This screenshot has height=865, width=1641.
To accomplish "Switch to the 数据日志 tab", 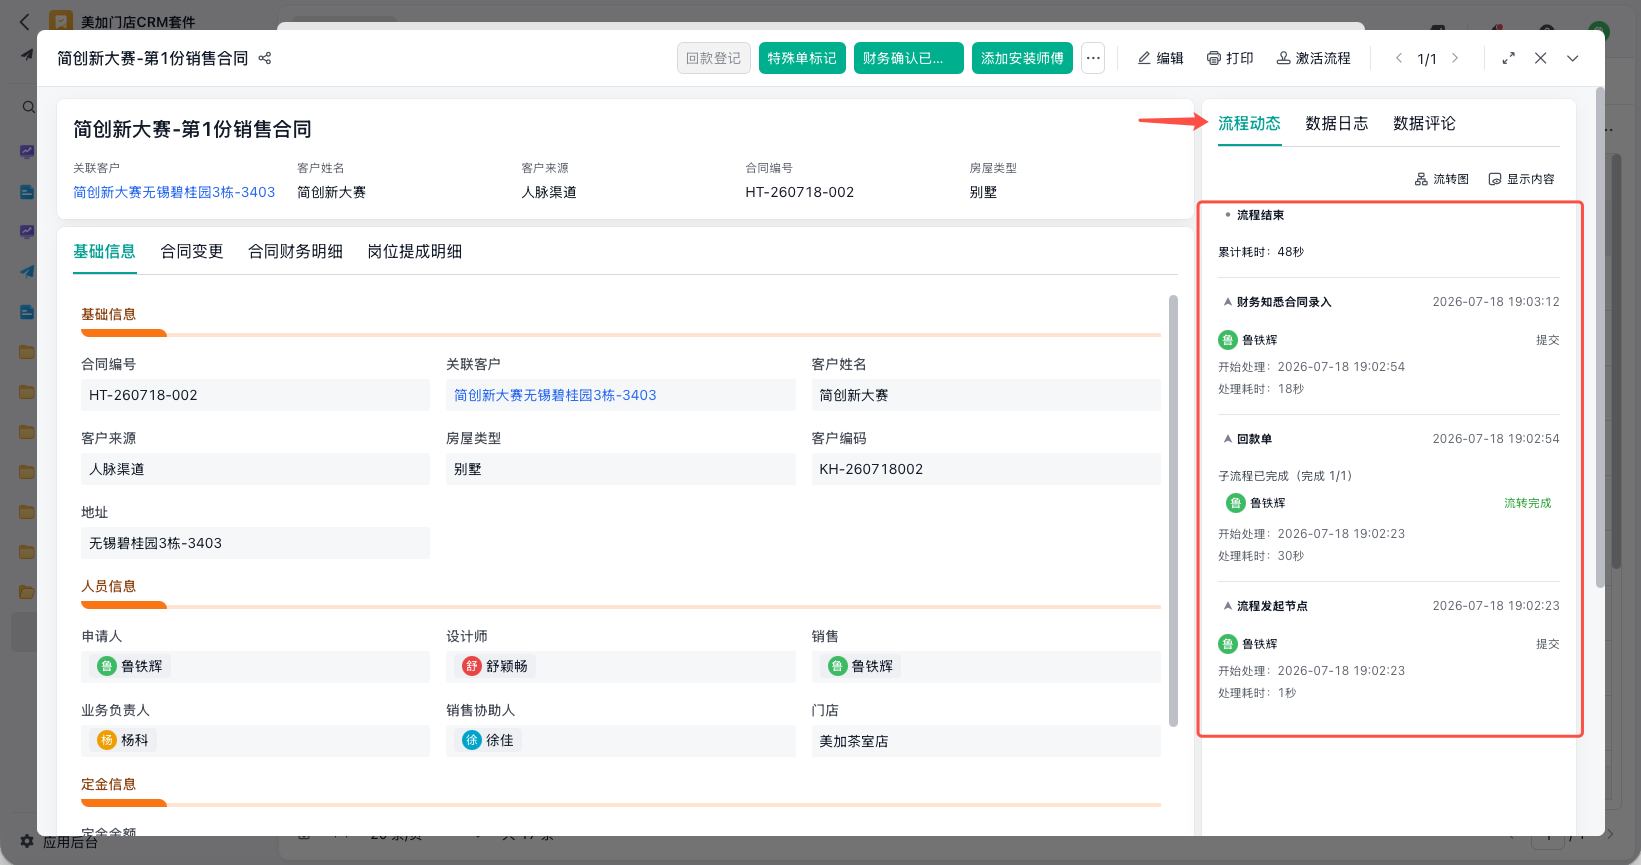I will [x=1337, y=123].
